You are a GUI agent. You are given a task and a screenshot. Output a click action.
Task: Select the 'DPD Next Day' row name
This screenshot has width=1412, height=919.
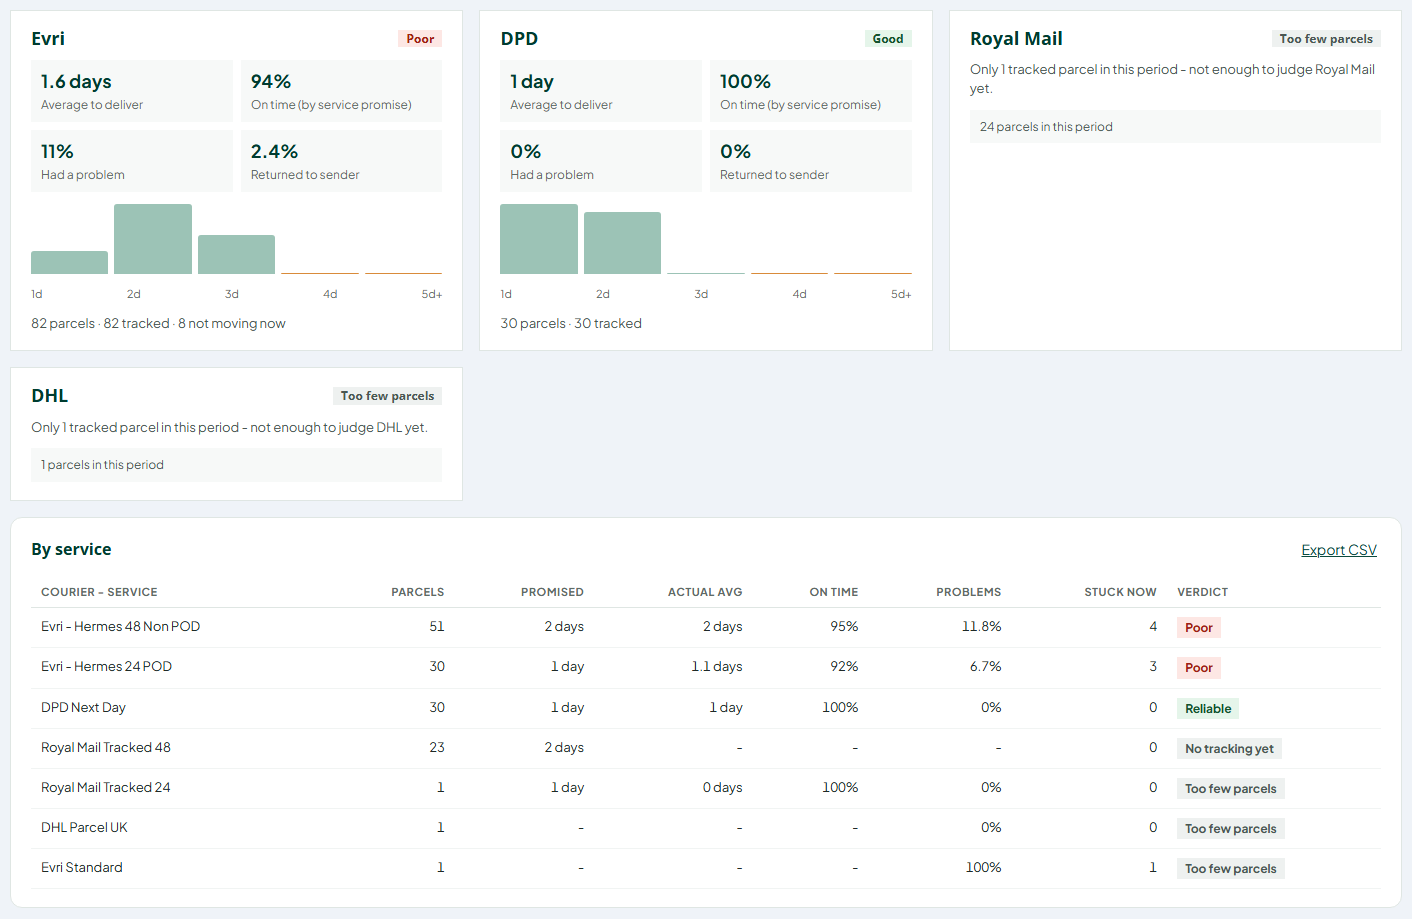[83, 707]
